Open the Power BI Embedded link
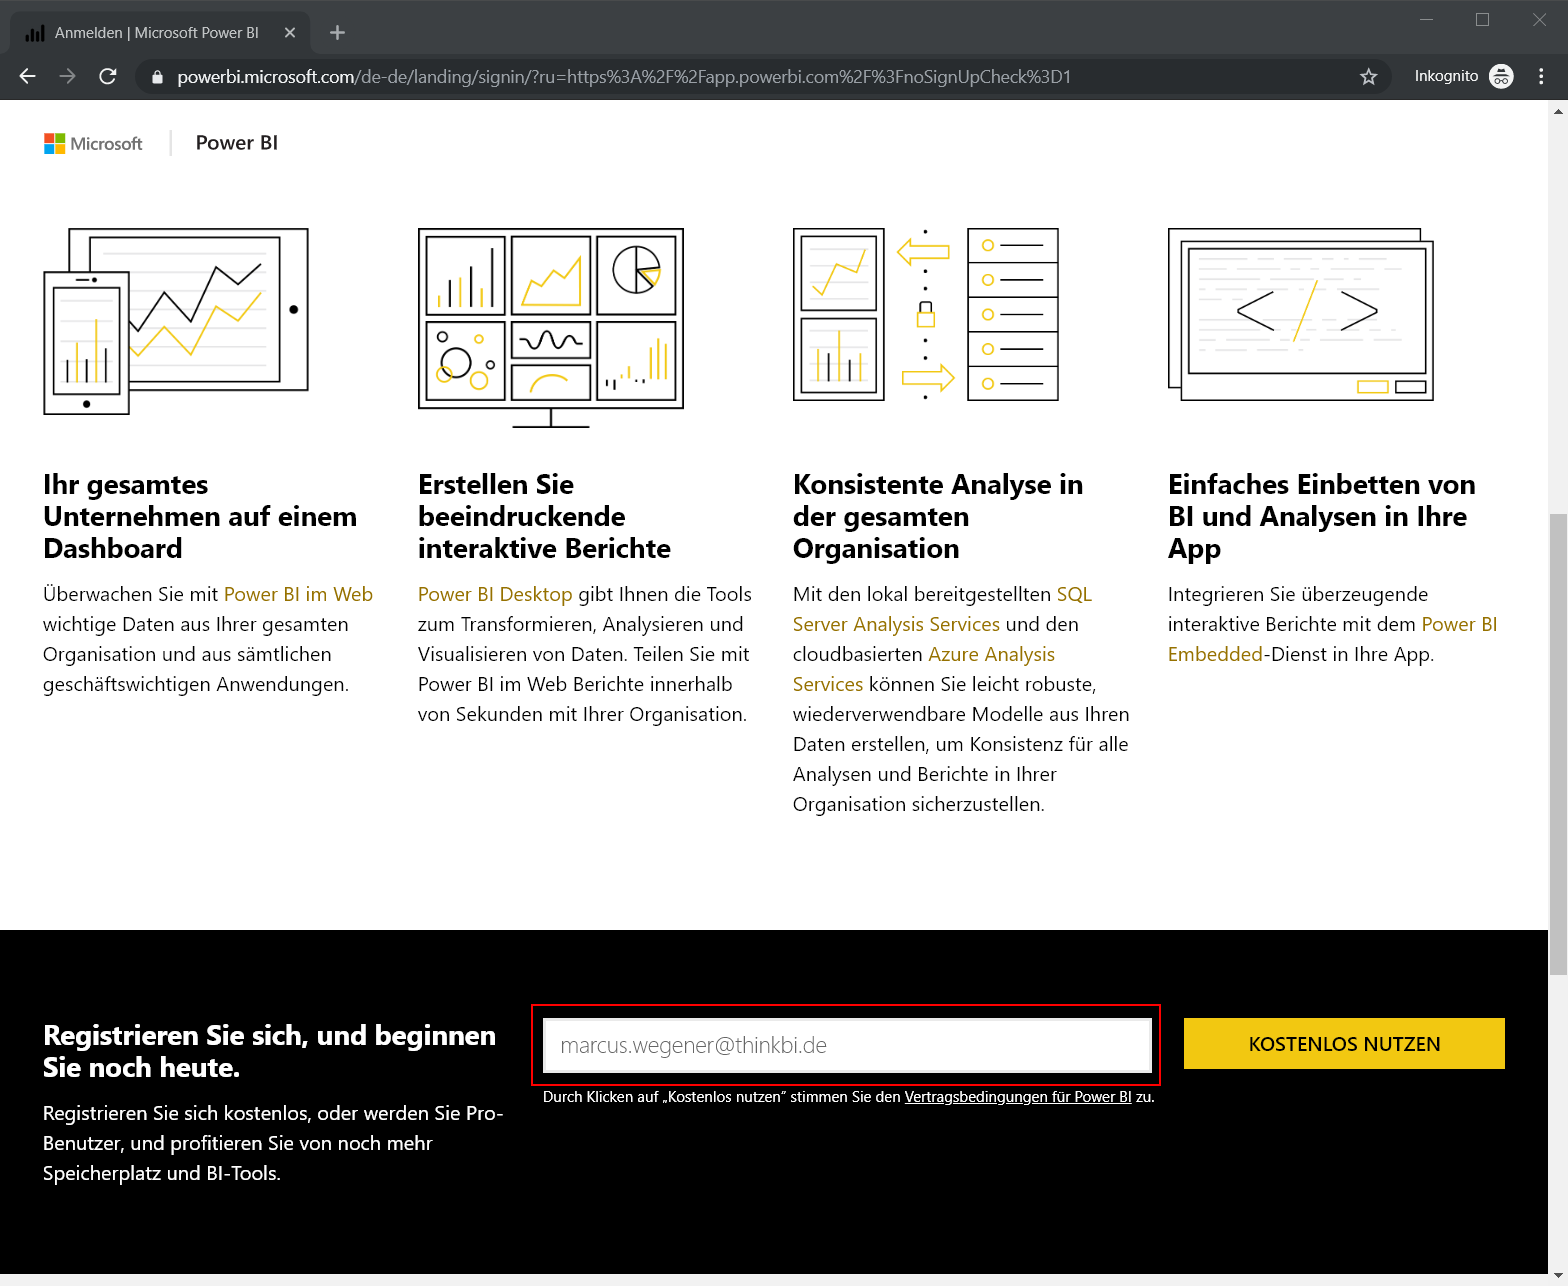 [x=1332, y=639]
